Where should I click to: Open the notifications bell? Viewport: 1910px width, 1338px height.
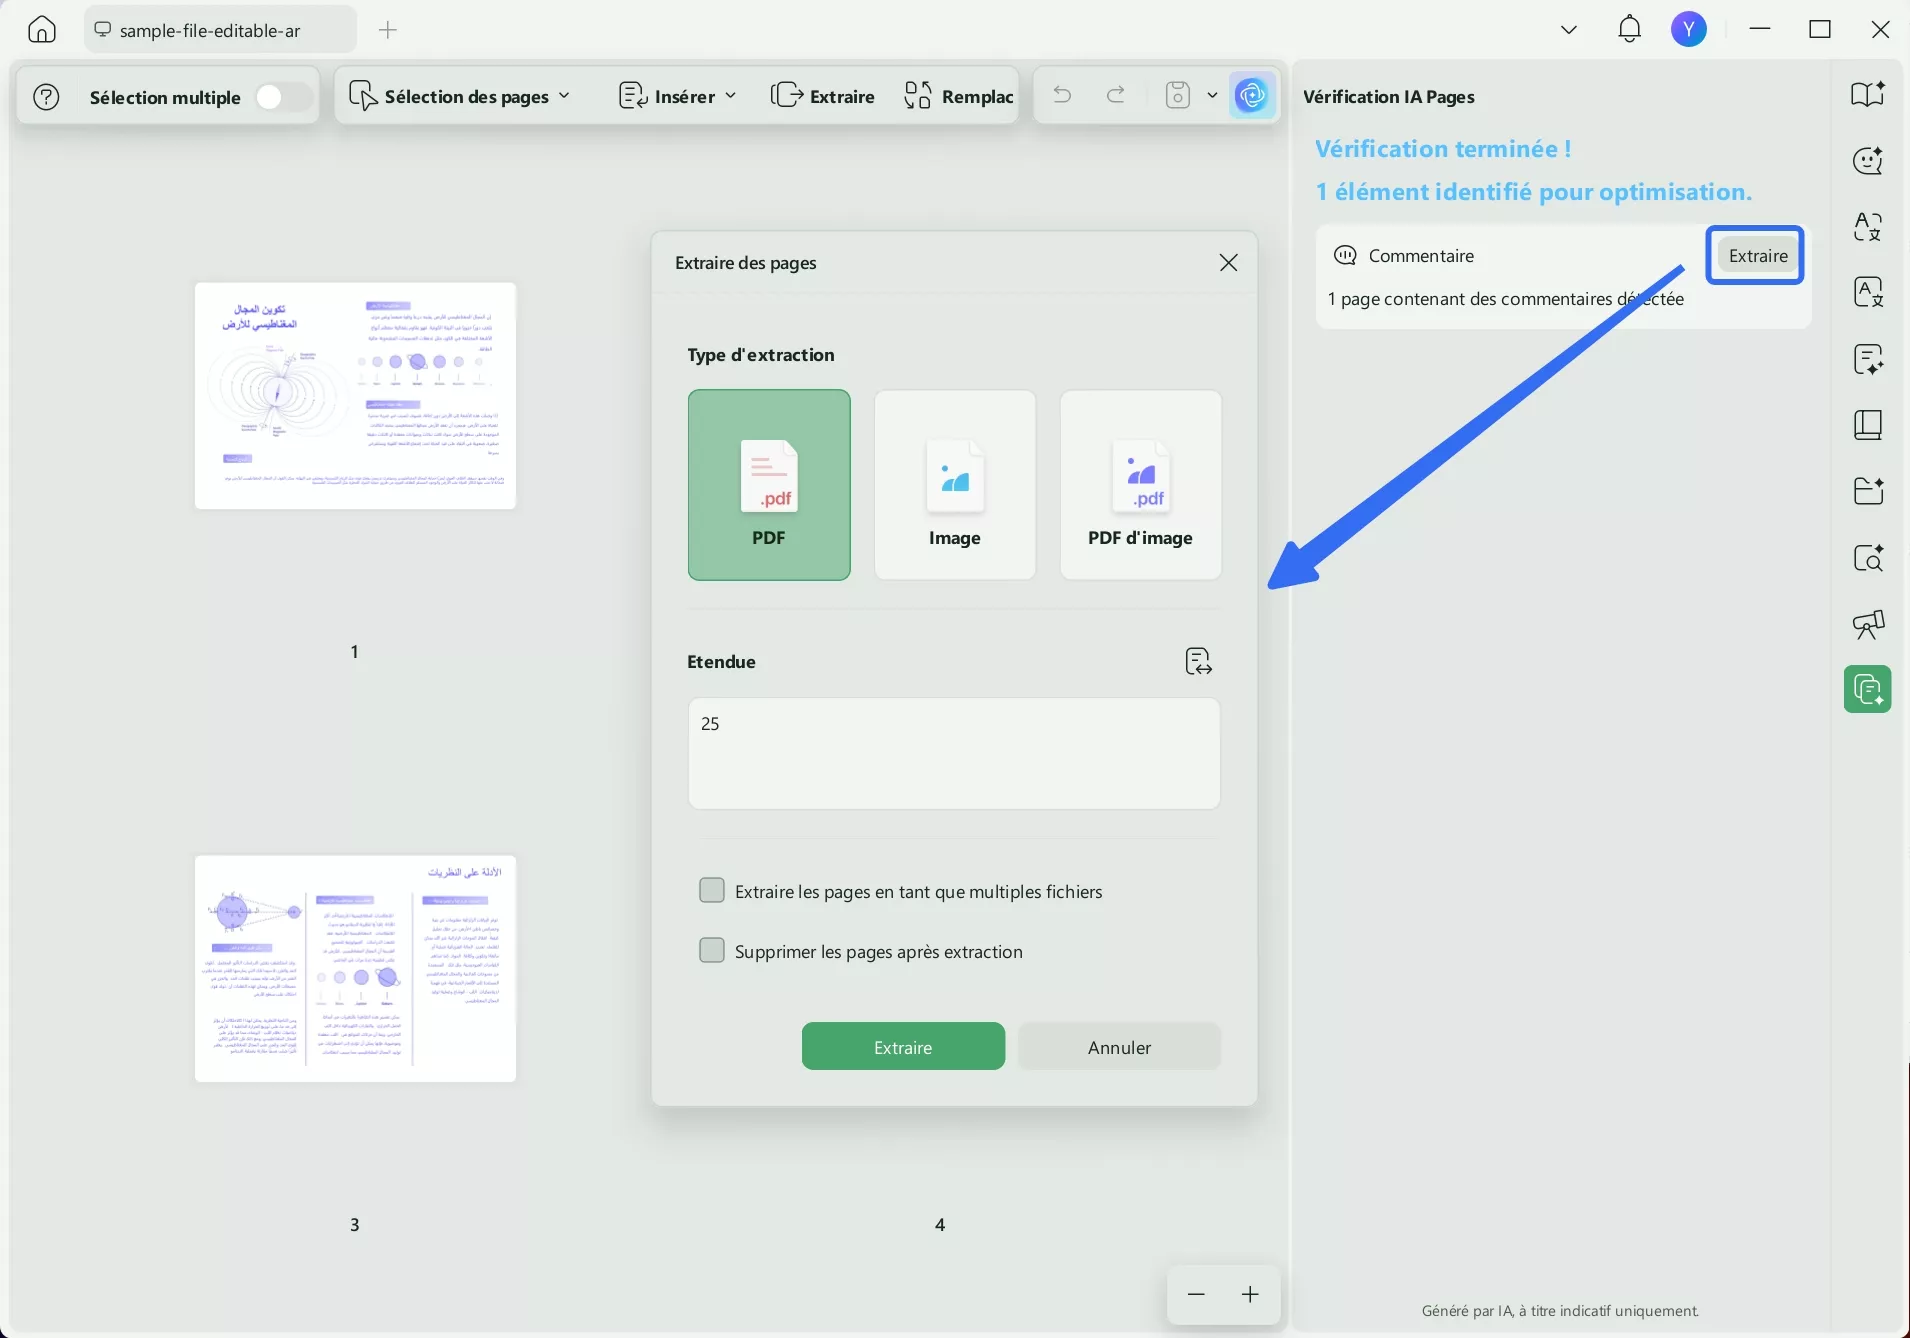(1629, 29)
